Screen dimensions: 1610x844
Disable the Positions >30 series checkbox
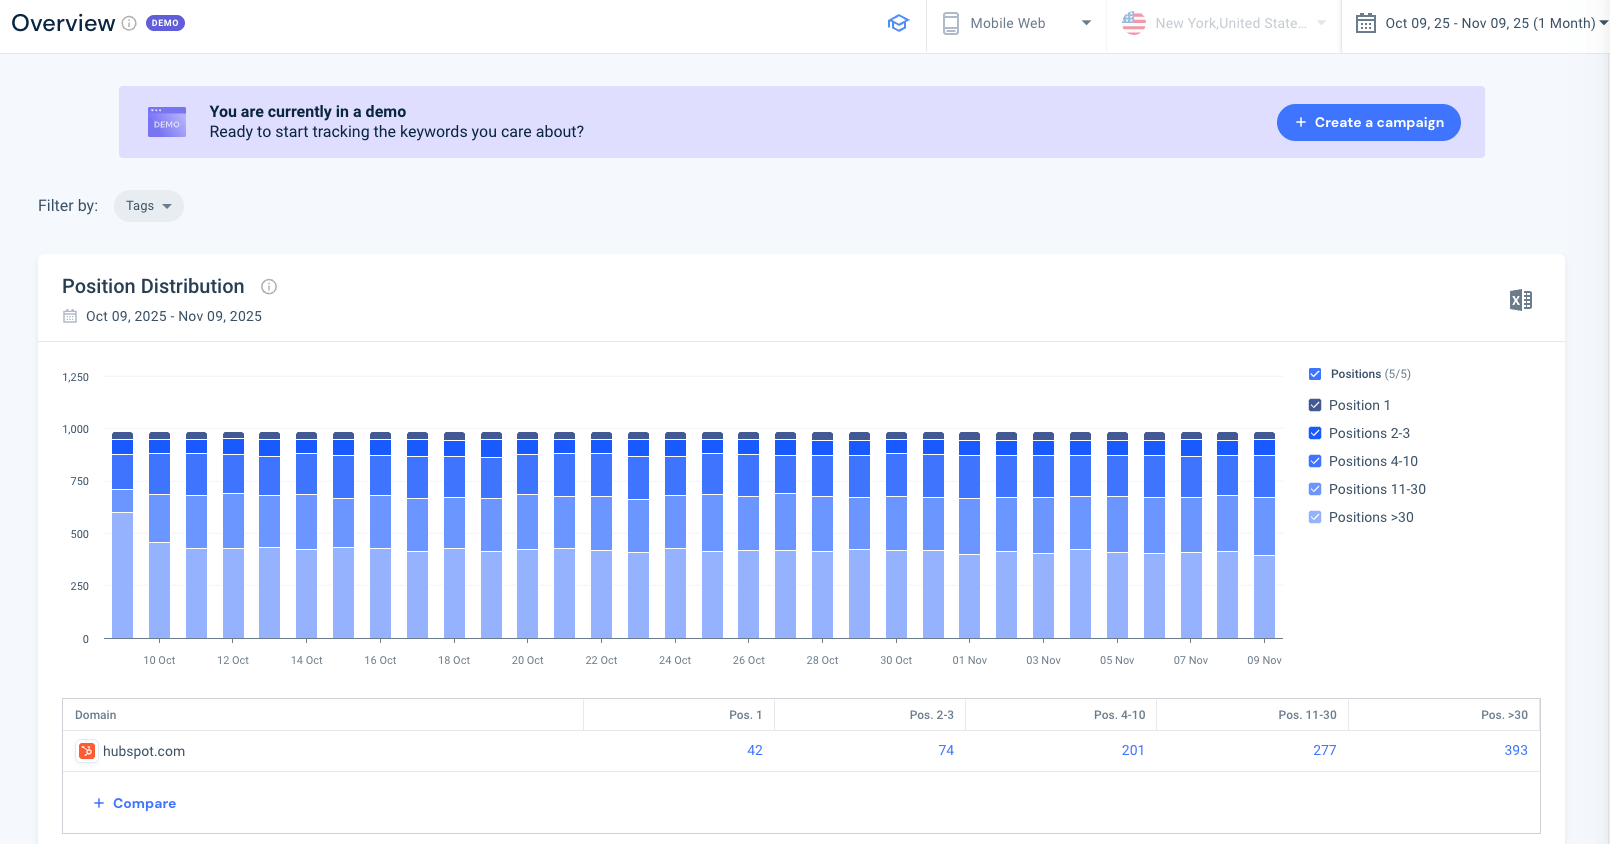pyautogui.click(x=1315, y=517)
